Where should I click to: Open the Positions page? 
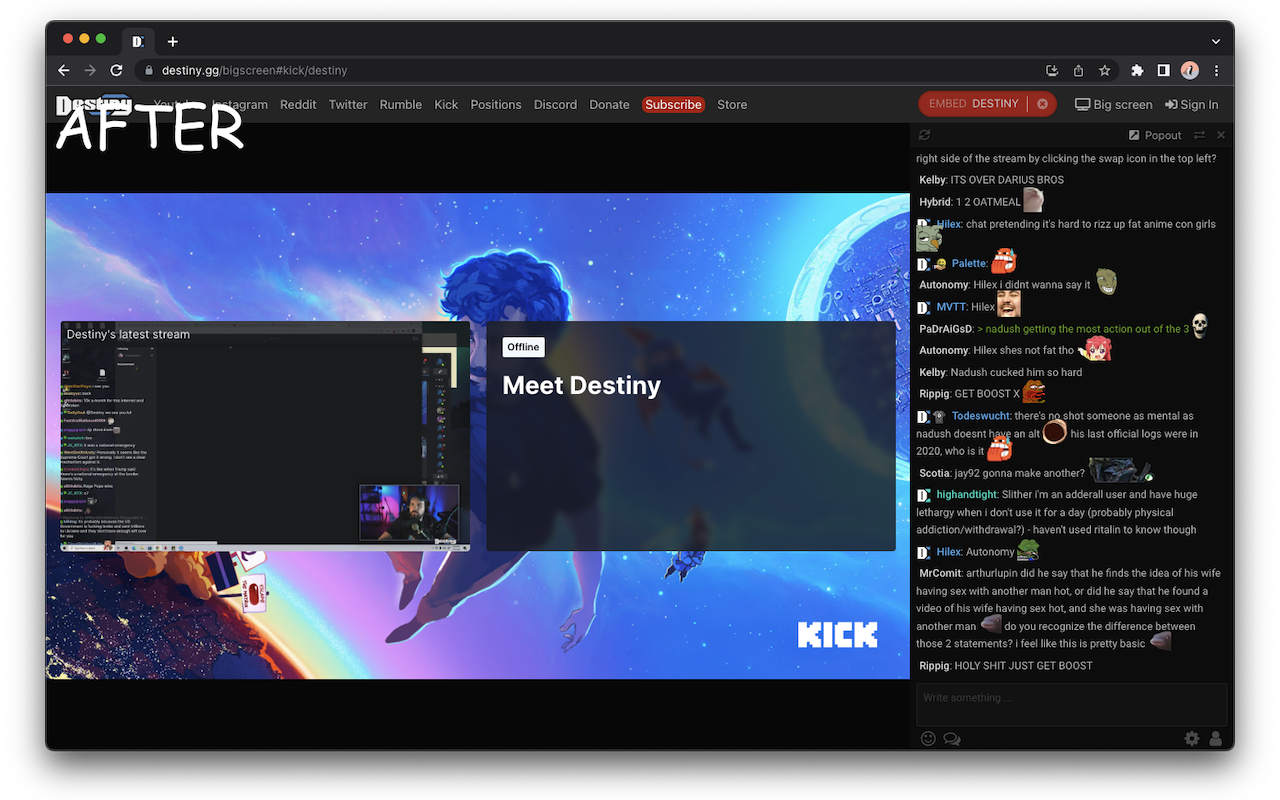[x=496, y=104]
